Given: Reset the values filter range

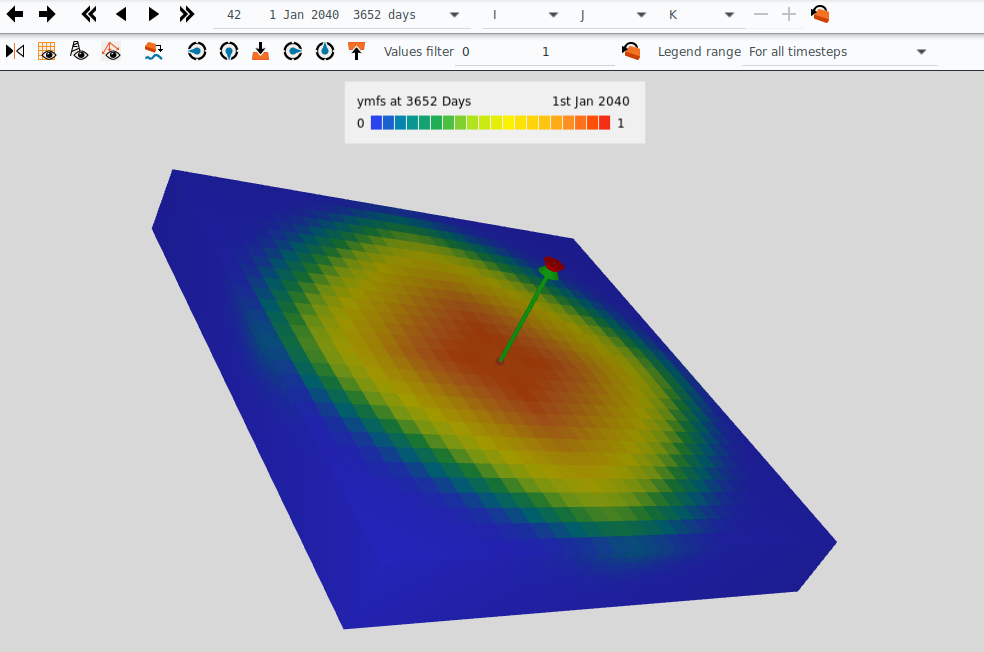Looking at the screenshot, I should 631,51.
